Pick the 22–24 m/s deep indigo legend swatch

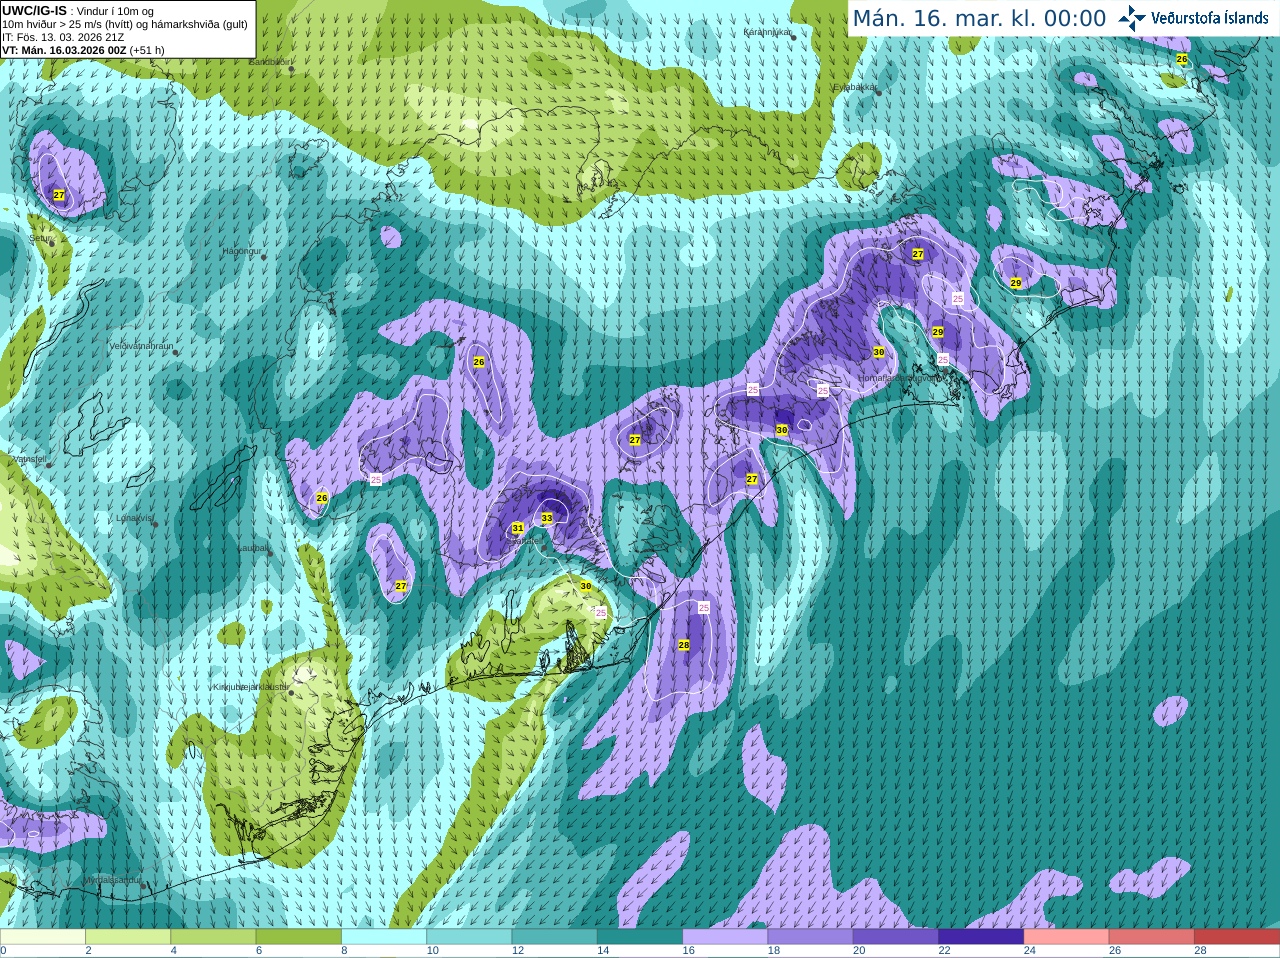tap(981, 937)
